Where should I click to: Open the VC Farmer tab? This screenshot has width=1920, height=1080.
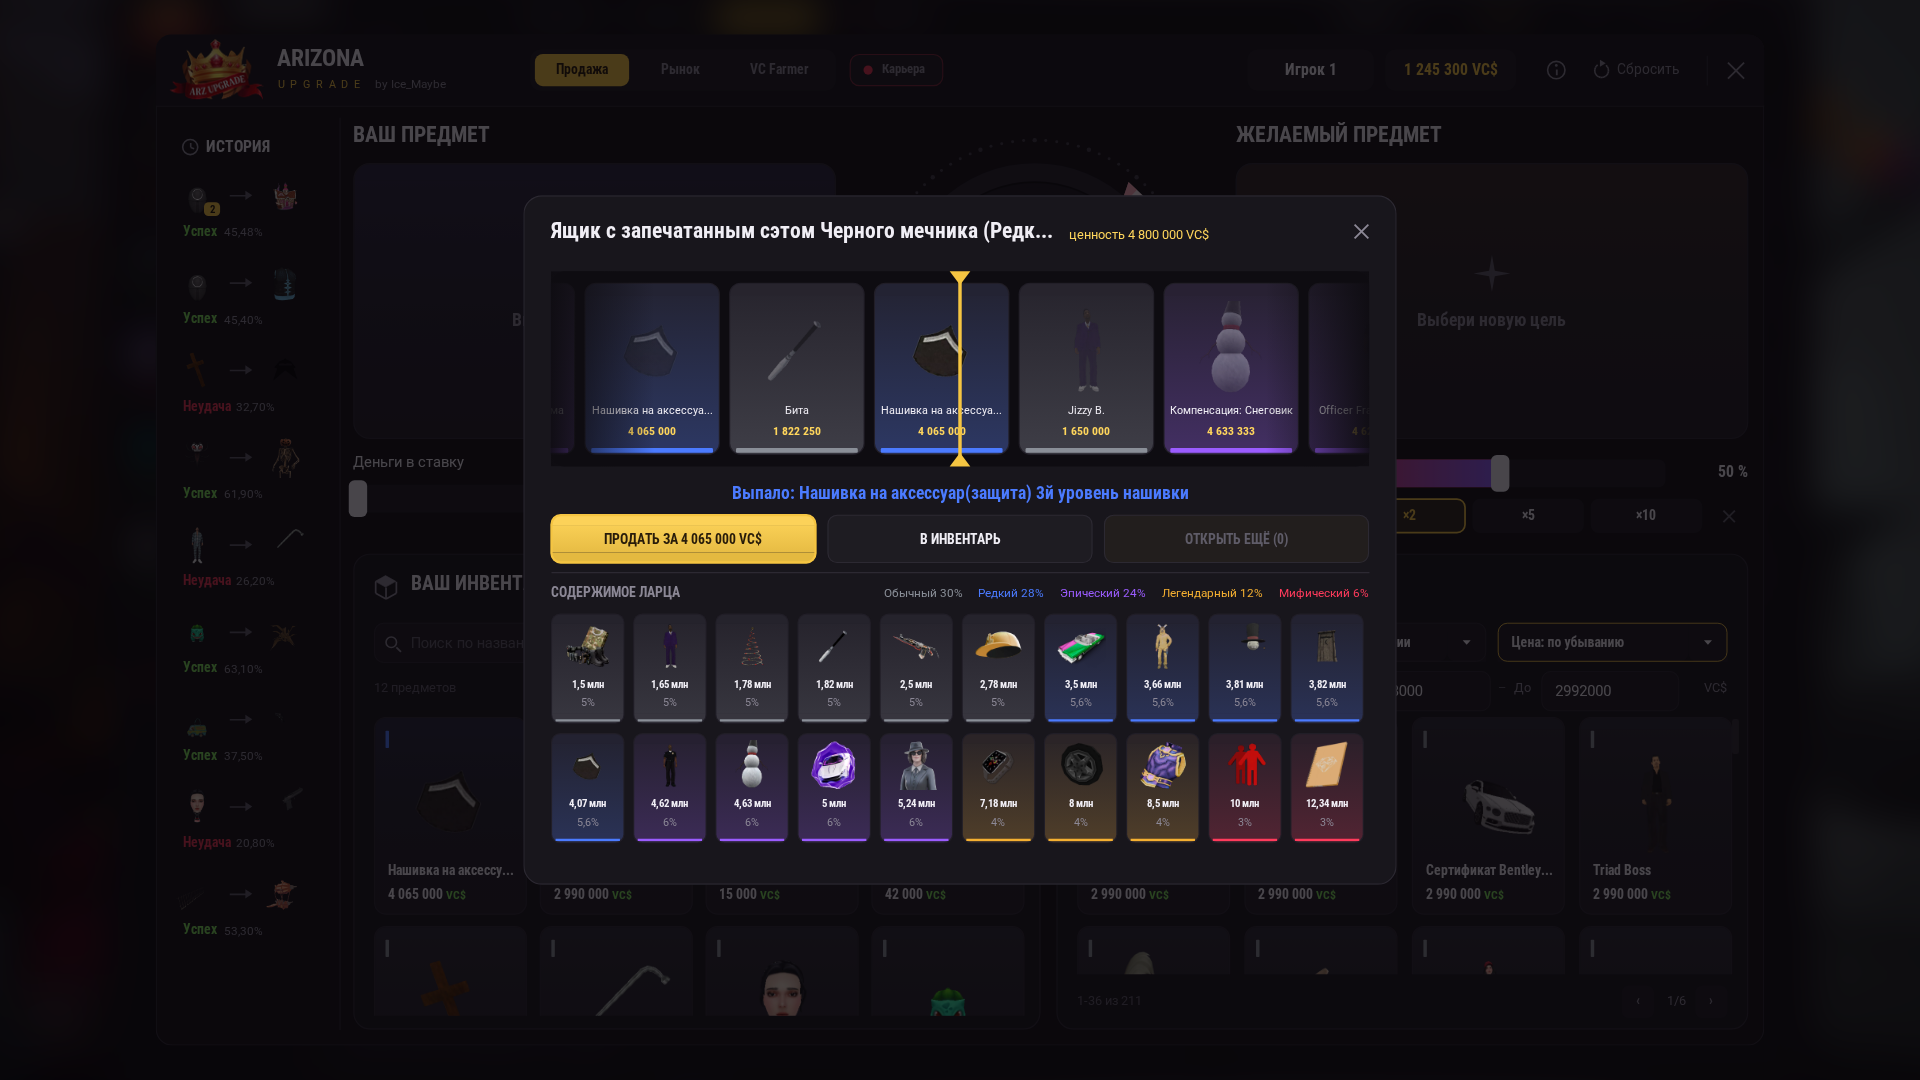(x=779, y=70)
